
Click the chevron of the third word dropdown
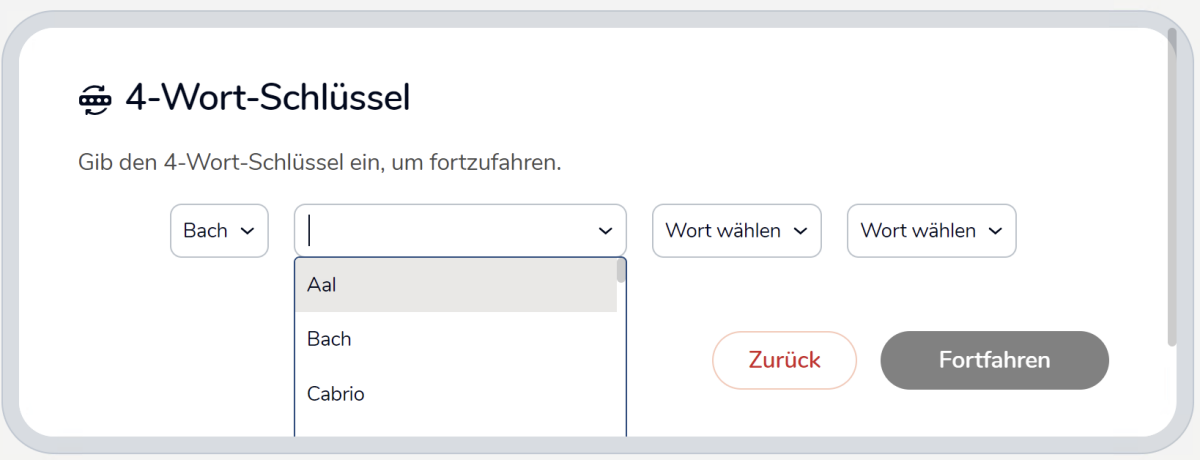click(x=800, y=231)
